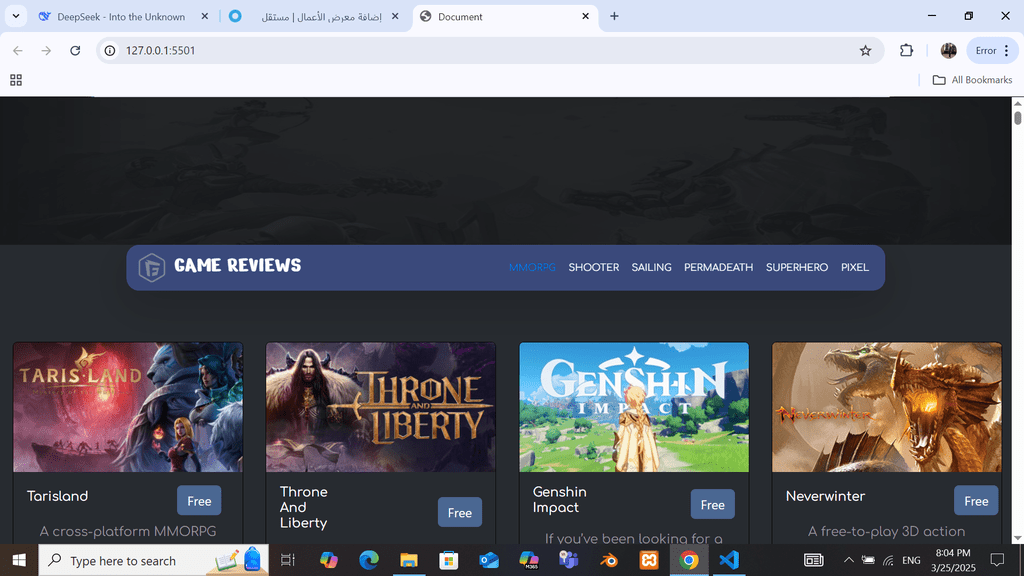Open Microsoft Store from the taskbar
Viewport: 1024px width, 576px height.
[449, 560]
